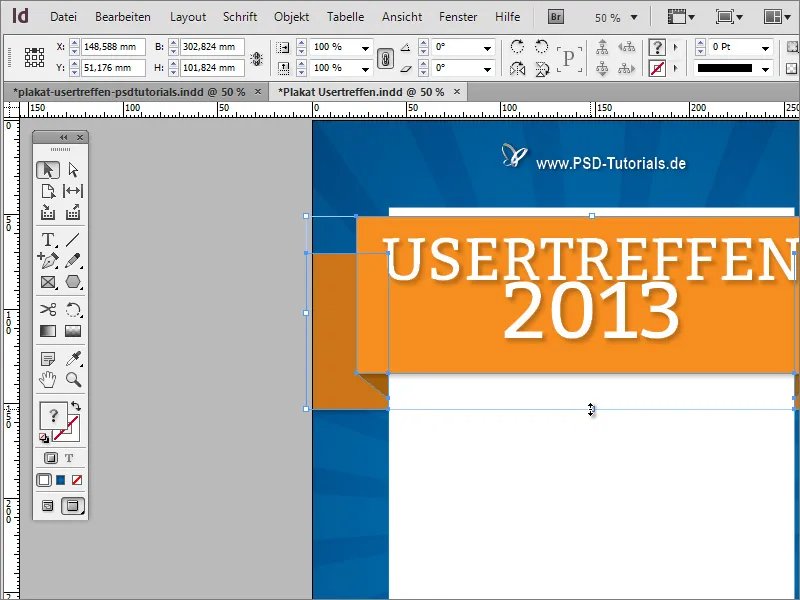This screenshot has width=800, height=600.
Task: Click the reference point locator grid
Action: tap(34, 58)
